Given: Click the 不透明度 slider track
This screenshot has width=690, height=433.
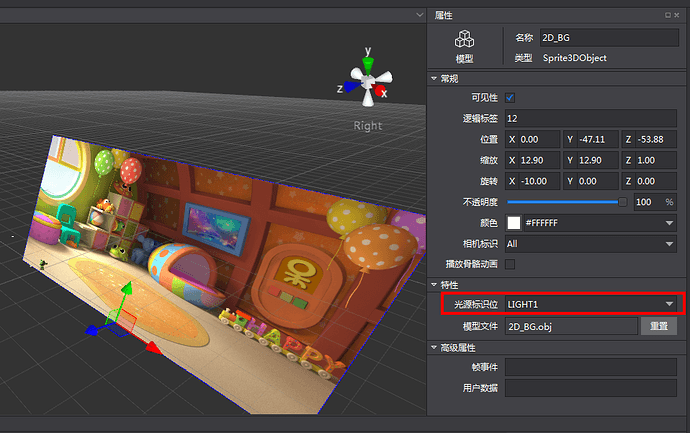Looking at the screenshot, I should click(x=563, y=202).
